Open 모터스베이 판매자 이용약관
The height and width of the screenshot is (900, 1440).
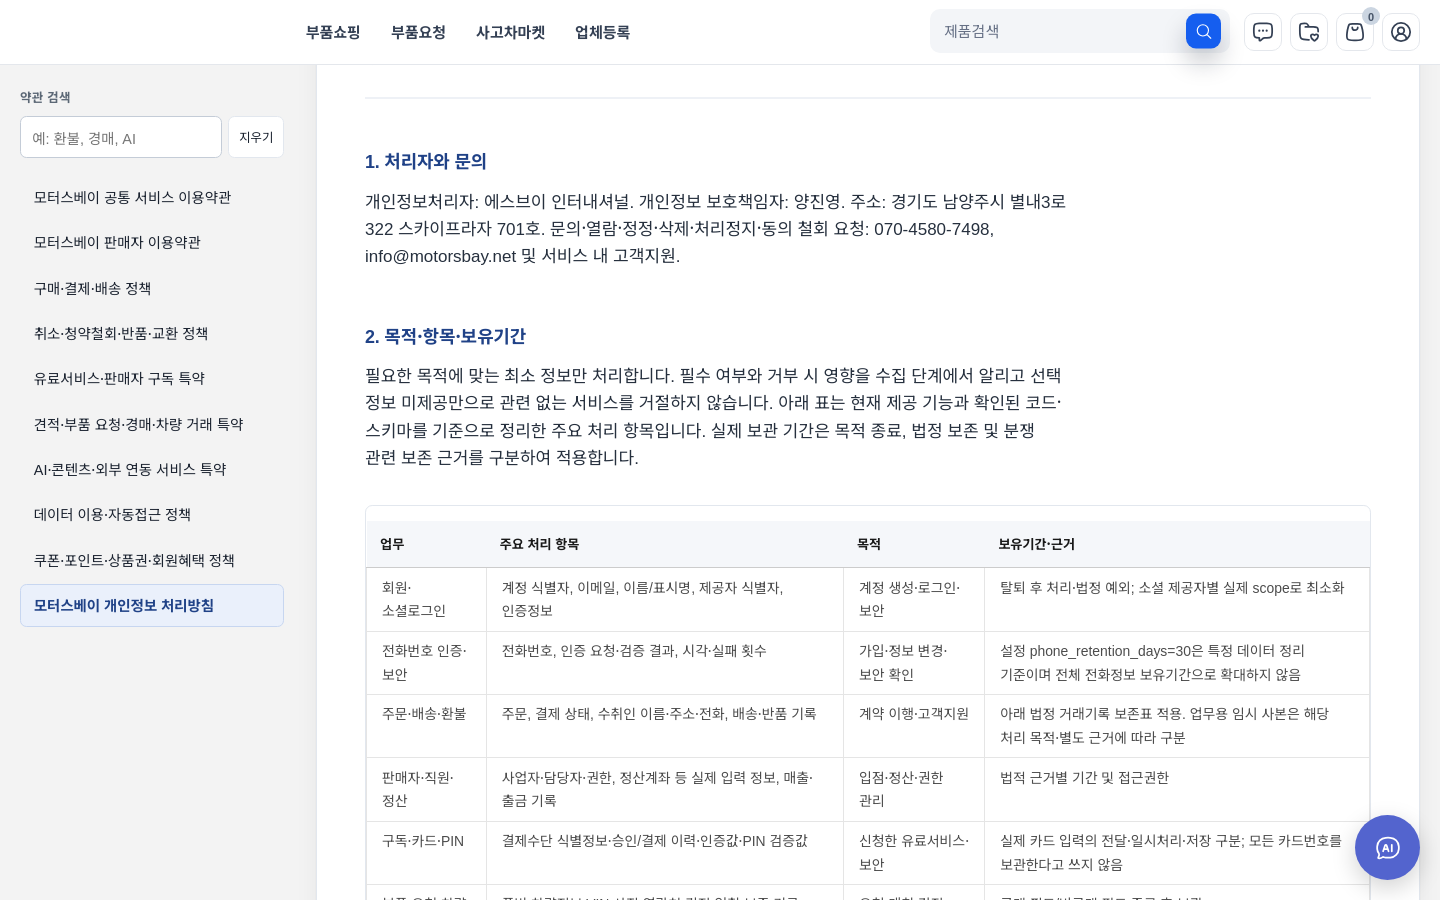(x=152, y=242)
